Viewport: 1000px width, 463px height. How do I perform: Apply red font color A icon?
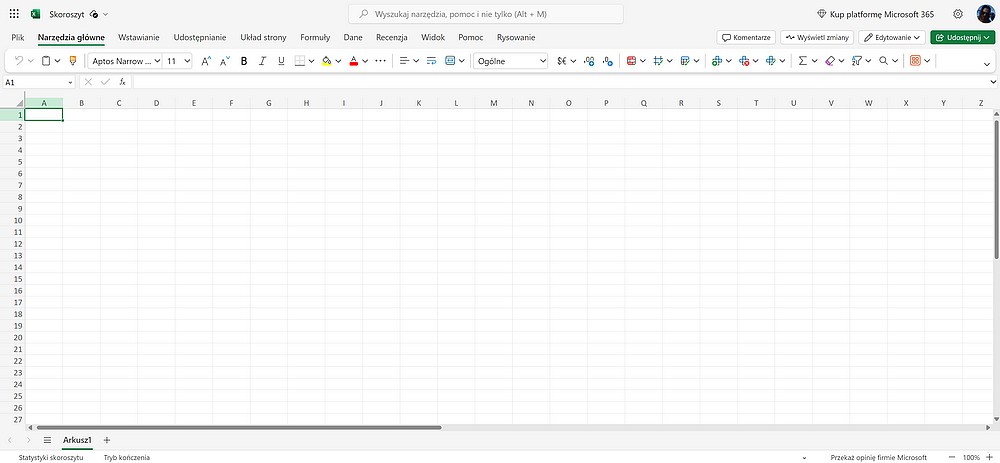[x=354, y=61]
